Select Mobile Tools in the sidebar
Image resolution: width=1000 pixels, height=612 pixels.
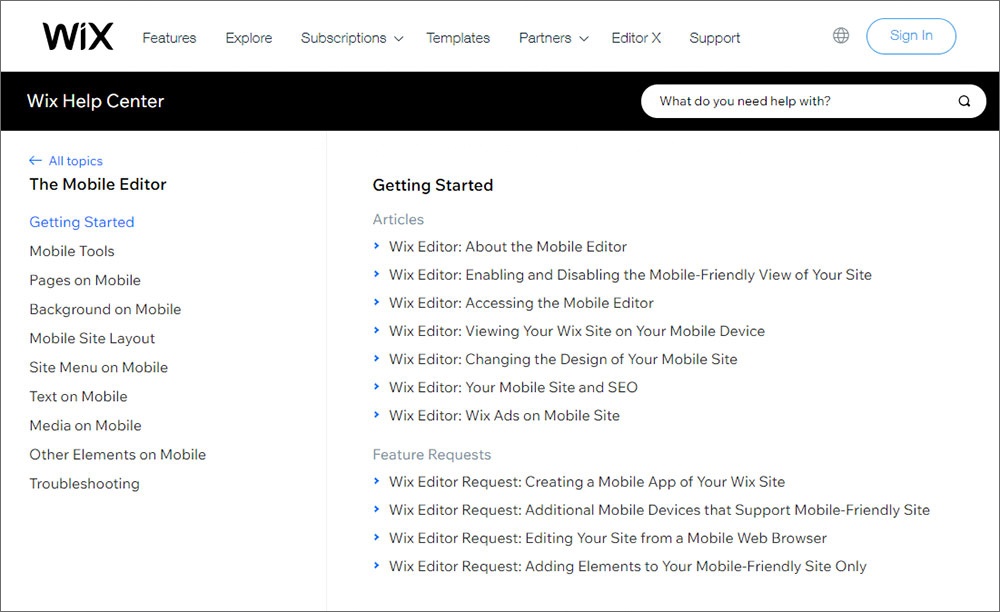pos(72,251)
